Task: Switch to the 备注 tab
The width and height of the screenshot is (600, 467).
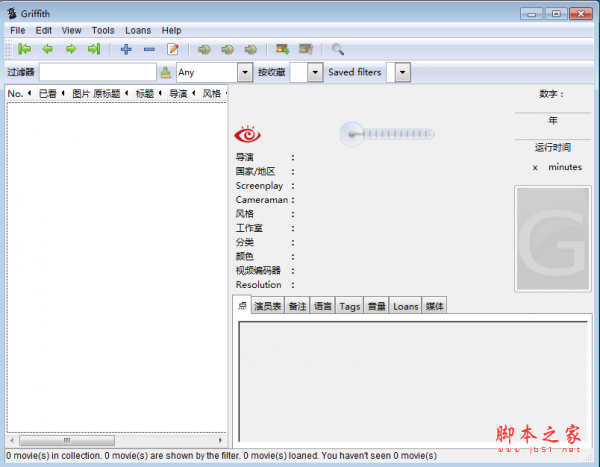Action: point(297,306)
